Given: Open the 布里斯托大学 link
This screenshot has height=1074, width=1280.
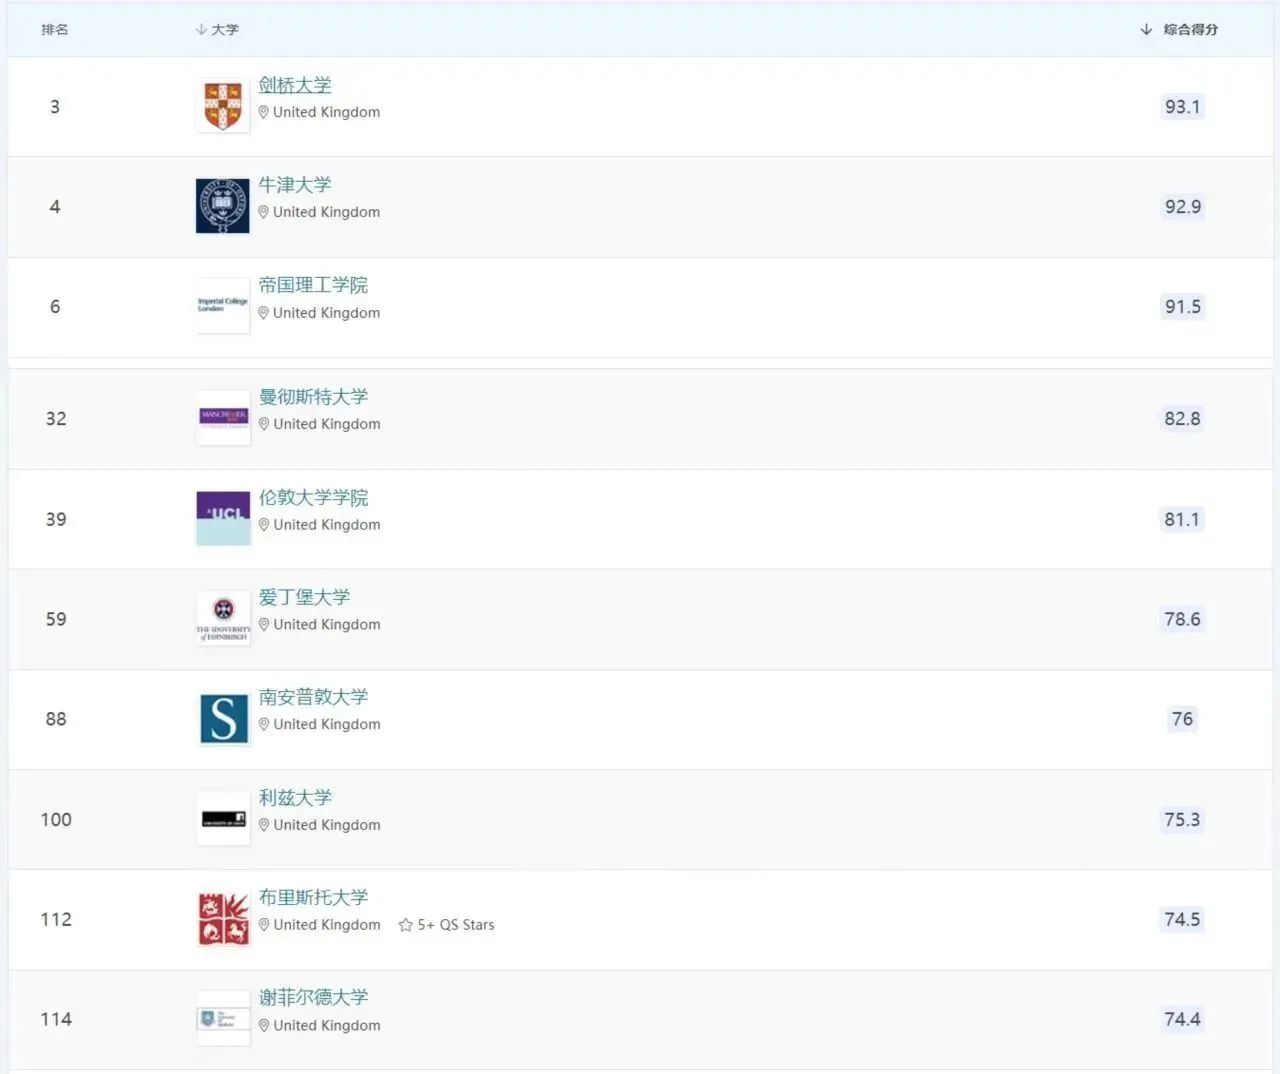Looking at the screenshot, I should pyautogui.click(x=313, y=898).
